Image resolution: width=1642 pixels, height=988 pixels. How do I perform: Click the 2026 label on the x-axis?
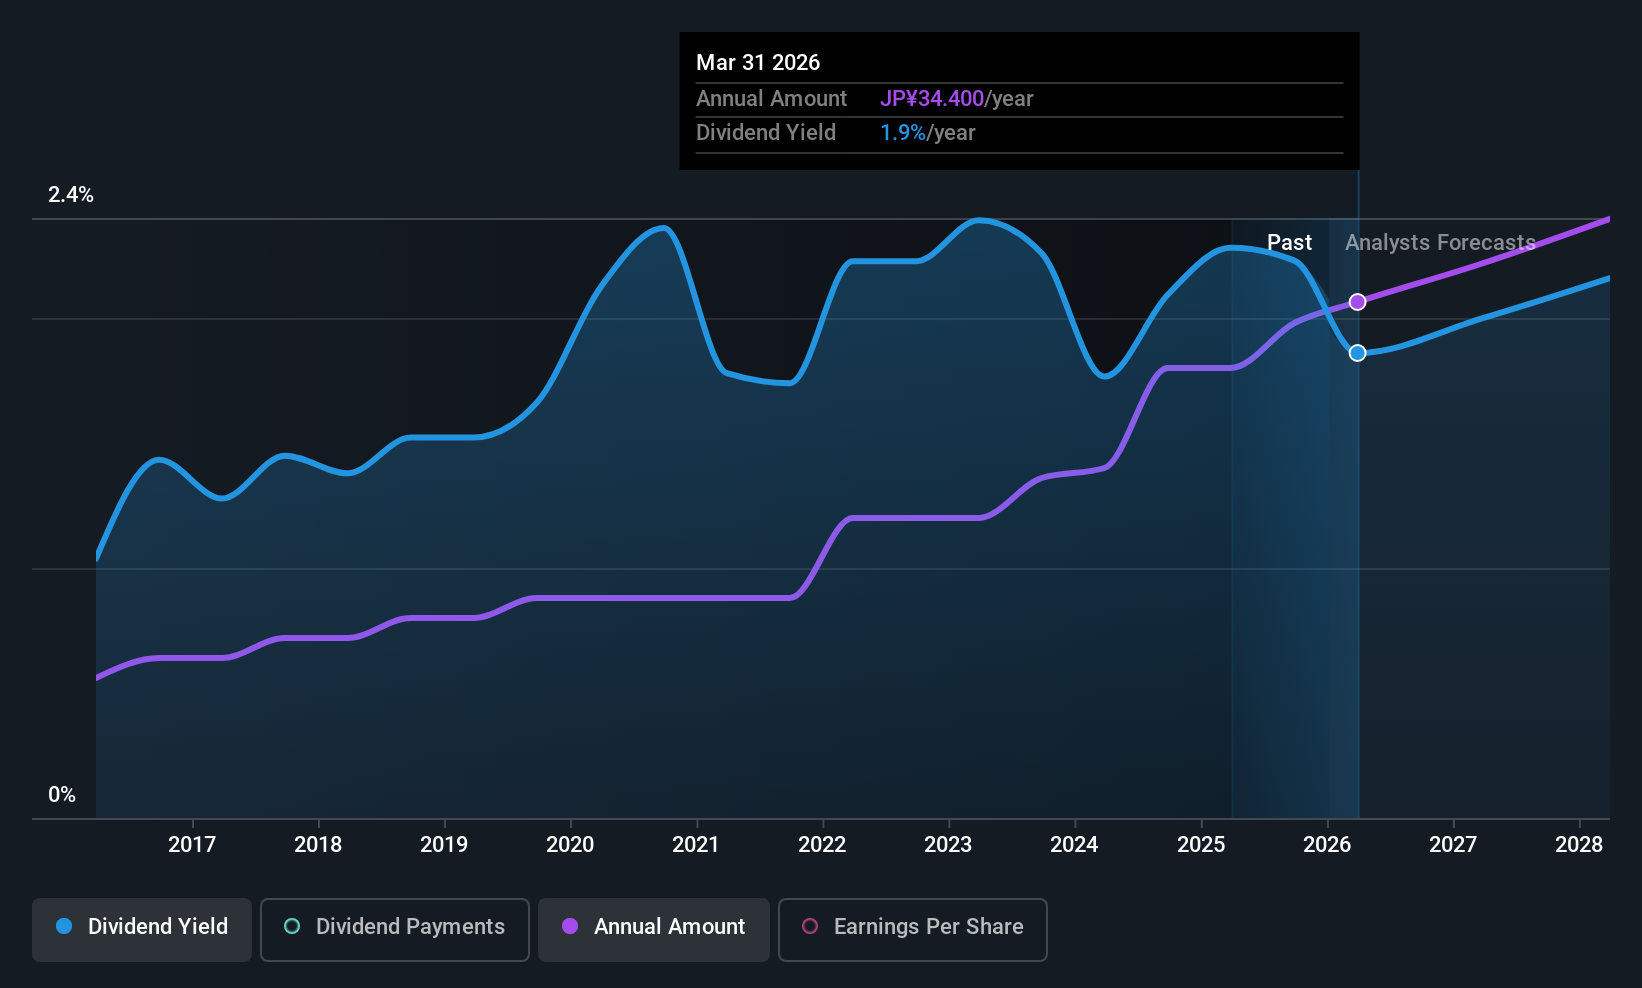(1327, 844)
